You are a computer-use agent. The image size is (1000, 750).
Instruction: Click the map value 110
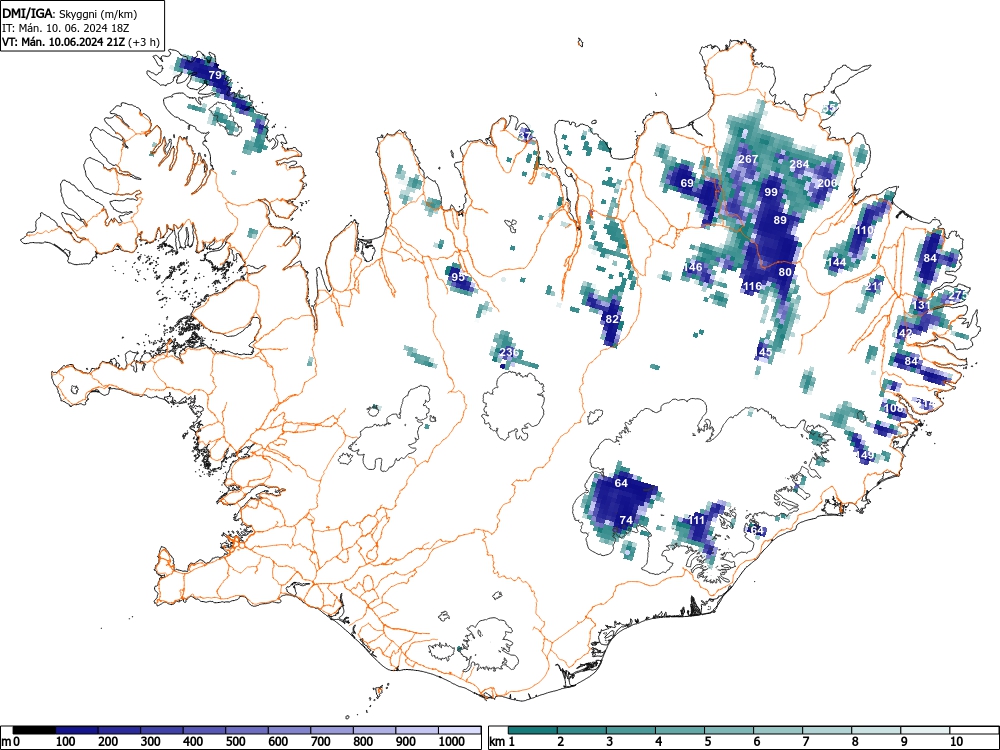click(864, 230)
